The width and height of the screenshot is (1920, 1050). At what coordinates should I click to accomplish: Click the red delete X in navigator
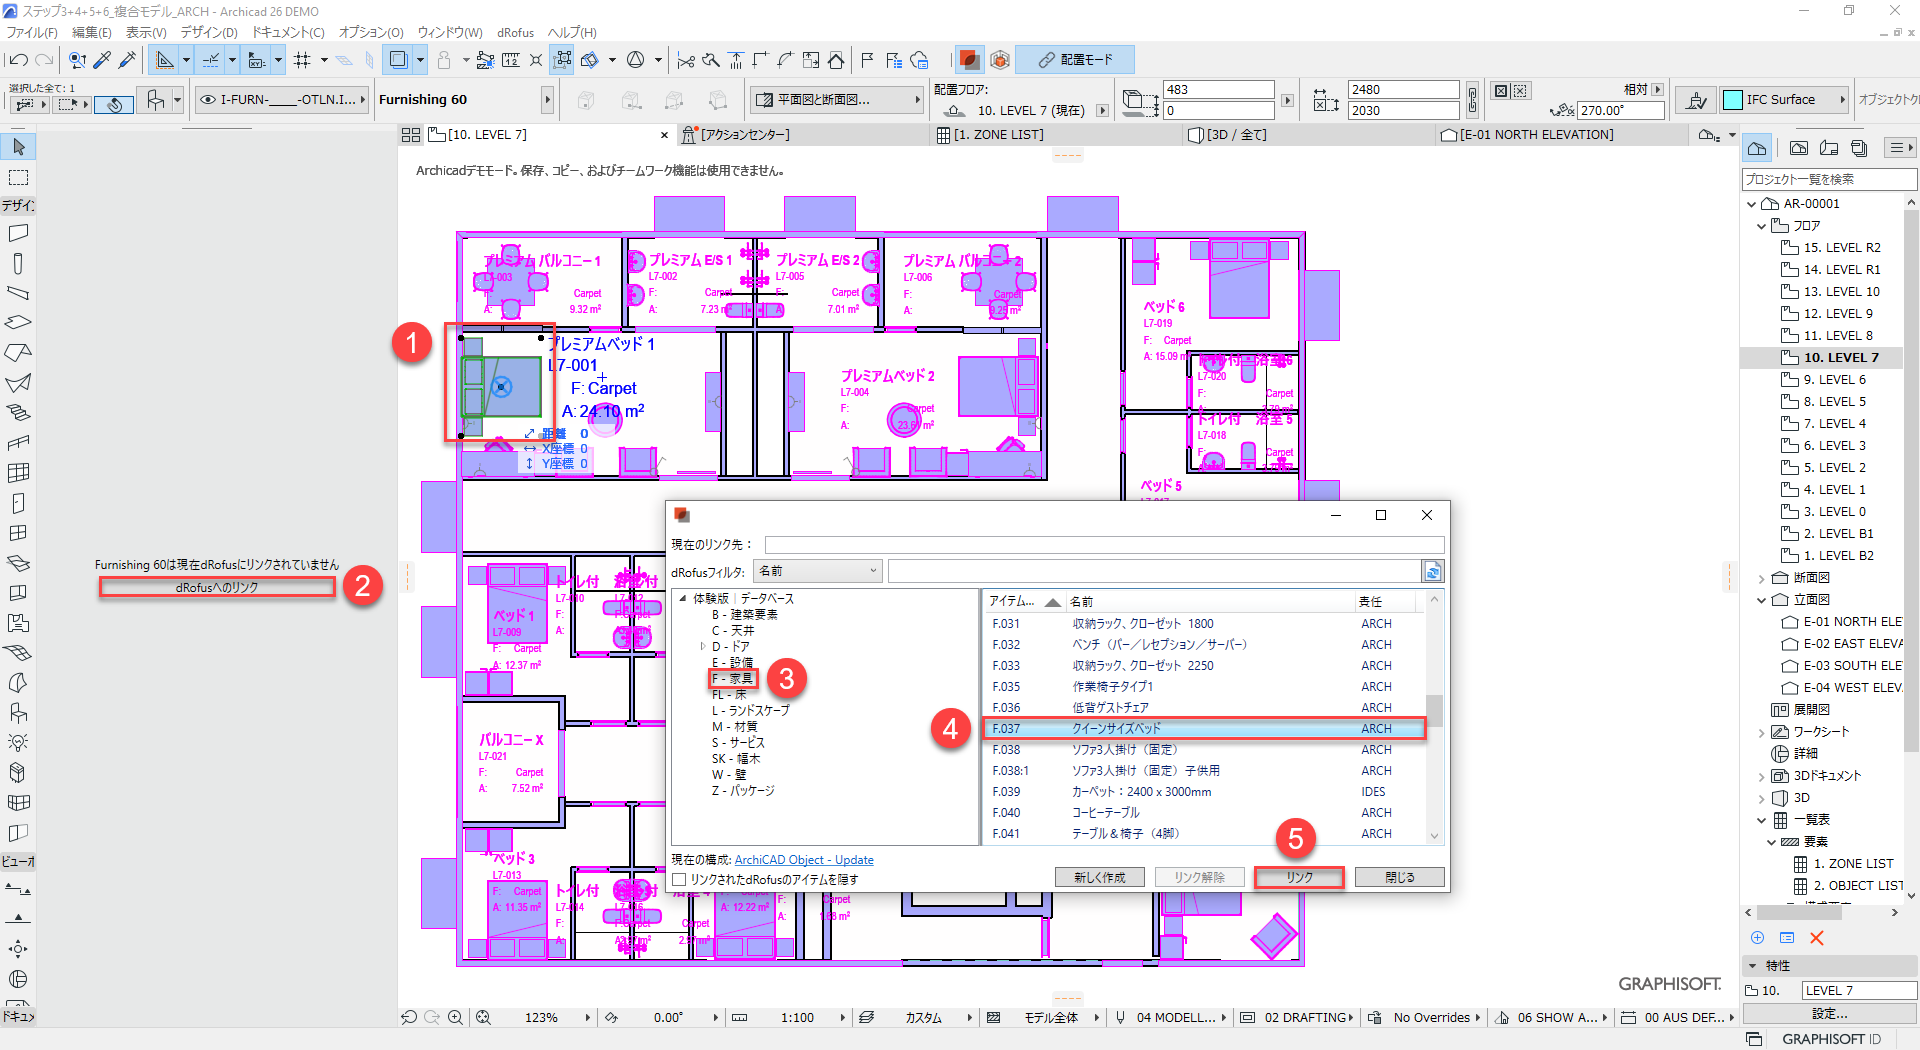coord(1817,938)
